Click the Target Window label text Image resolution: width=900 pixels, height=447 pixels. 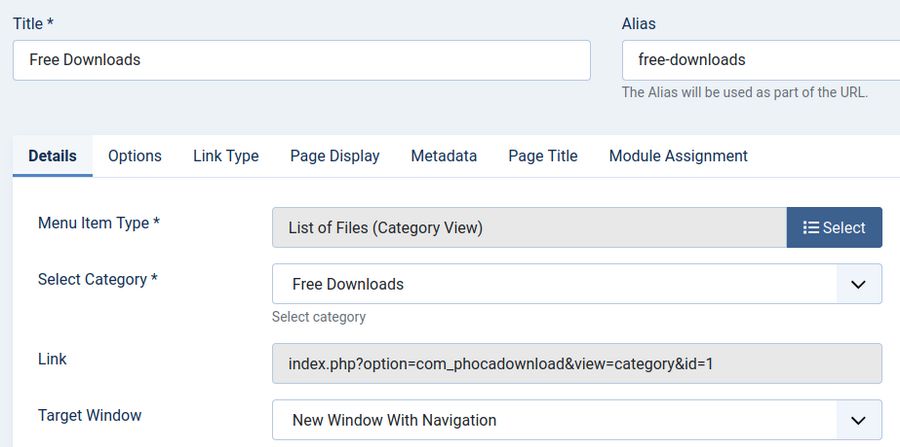(89, 415)
